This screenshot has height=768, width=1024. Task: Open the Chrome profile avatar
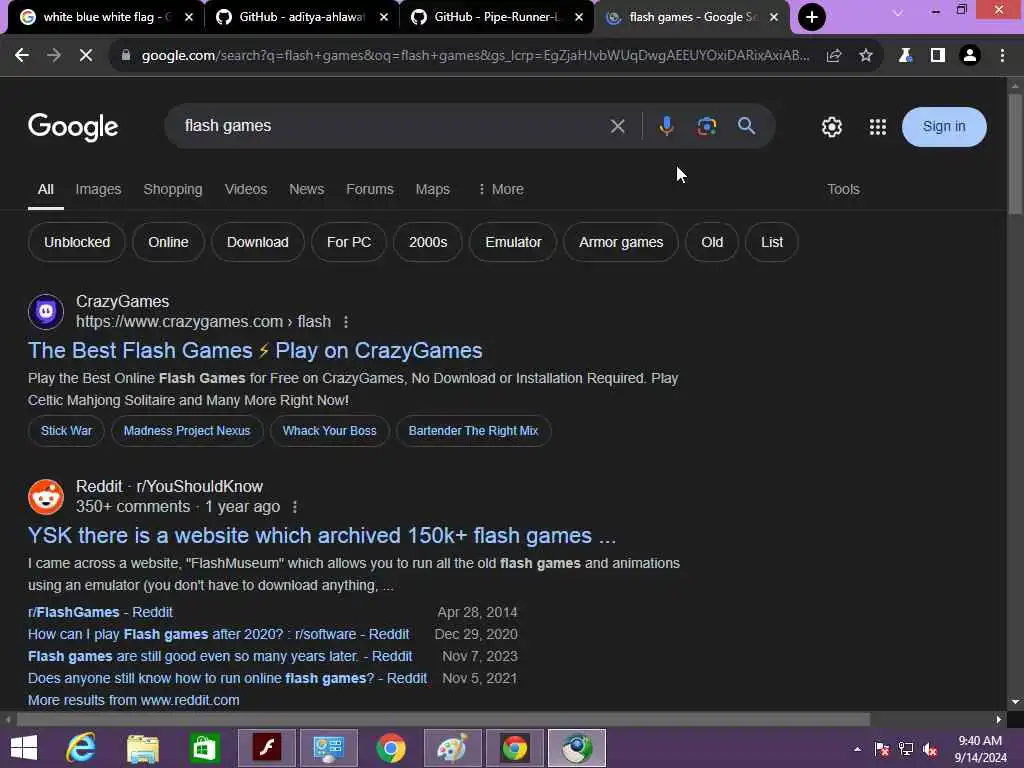tap(970, 56)
